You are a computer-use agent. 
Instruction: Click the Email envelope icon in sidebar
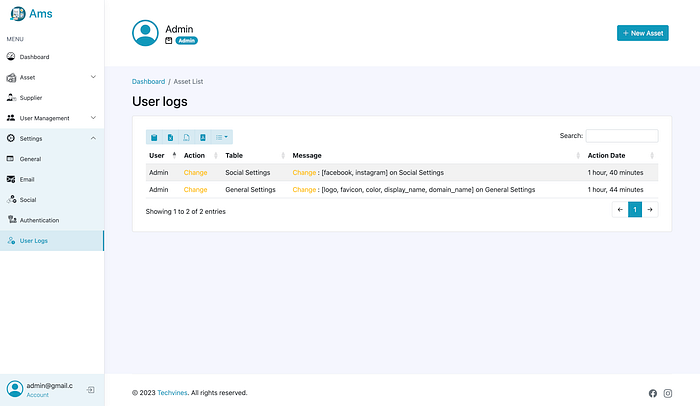tap(11, 179)
